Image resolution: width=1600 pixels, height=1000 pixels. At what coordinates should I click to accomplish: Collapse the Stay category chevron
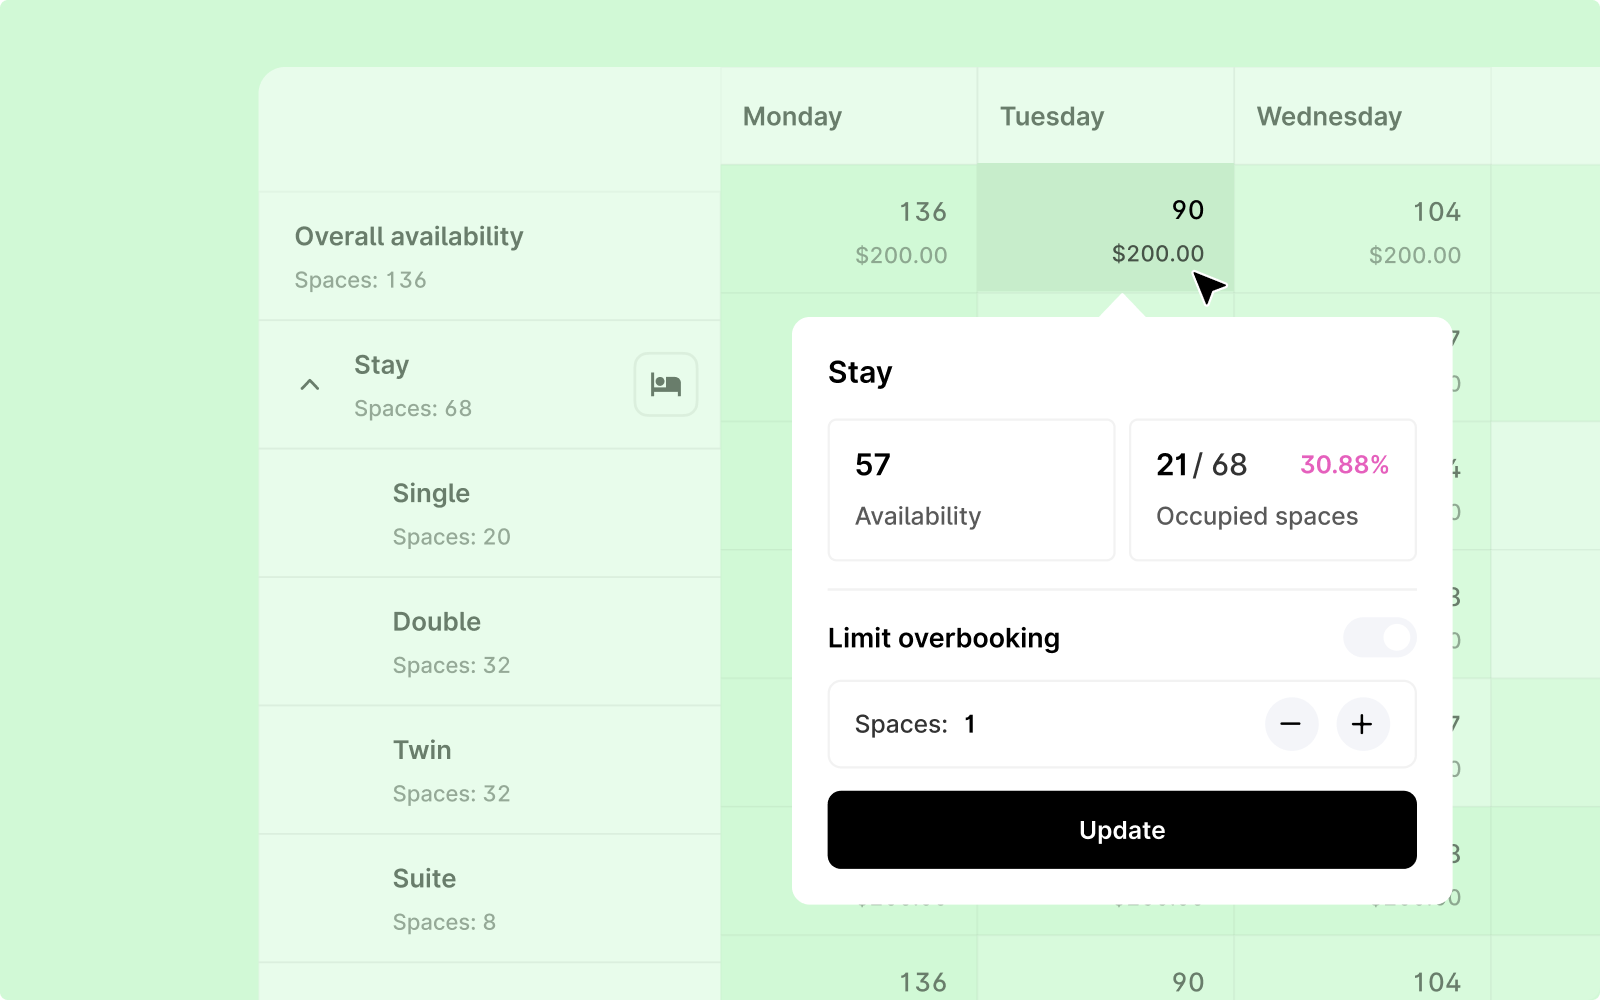310,385
